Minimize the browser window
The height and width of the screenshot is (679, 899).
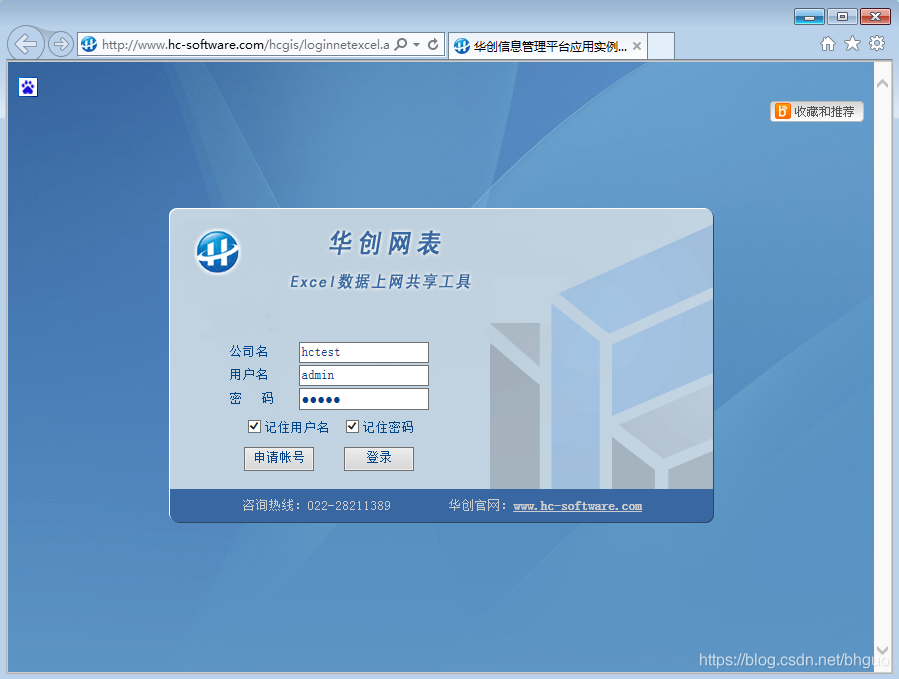809,17
